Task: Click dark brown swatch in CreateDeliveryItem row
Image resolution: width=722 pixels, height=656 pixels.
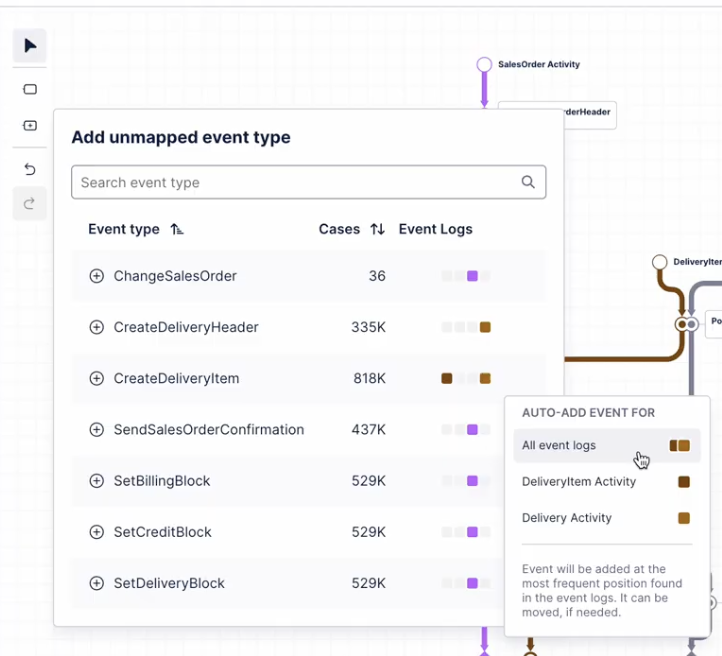Action: (447, 378)
